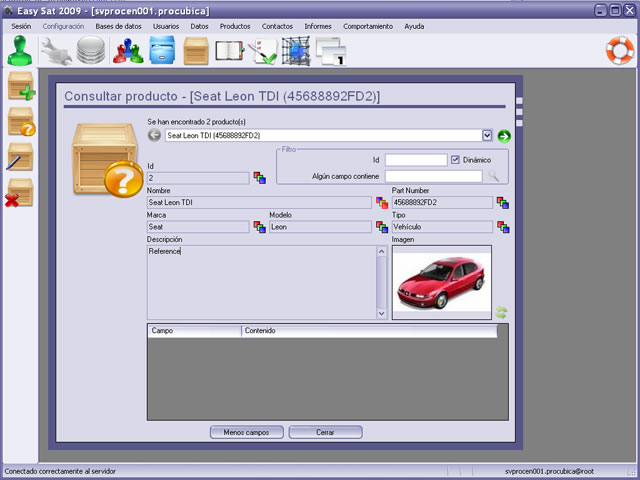Open the reports checklist icon
Screen dimensions: 640x480
tap(262, 51)
